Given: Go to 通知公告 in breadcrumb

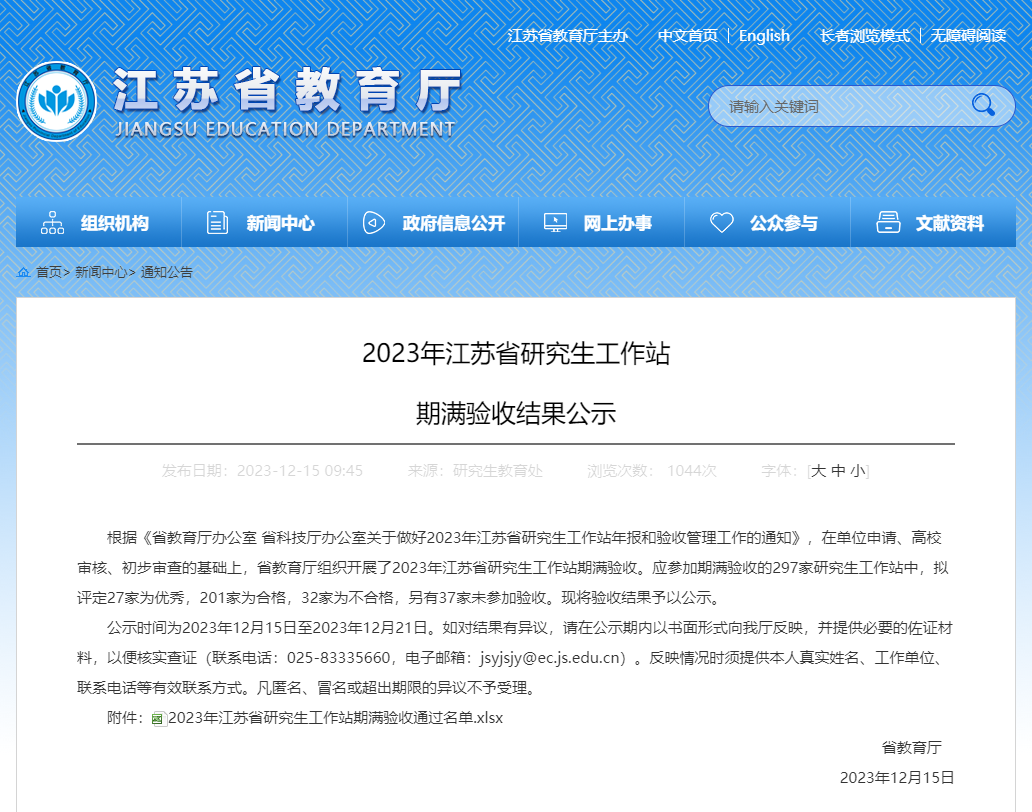Looking at the screenshot, I should (x=167, y=272).
